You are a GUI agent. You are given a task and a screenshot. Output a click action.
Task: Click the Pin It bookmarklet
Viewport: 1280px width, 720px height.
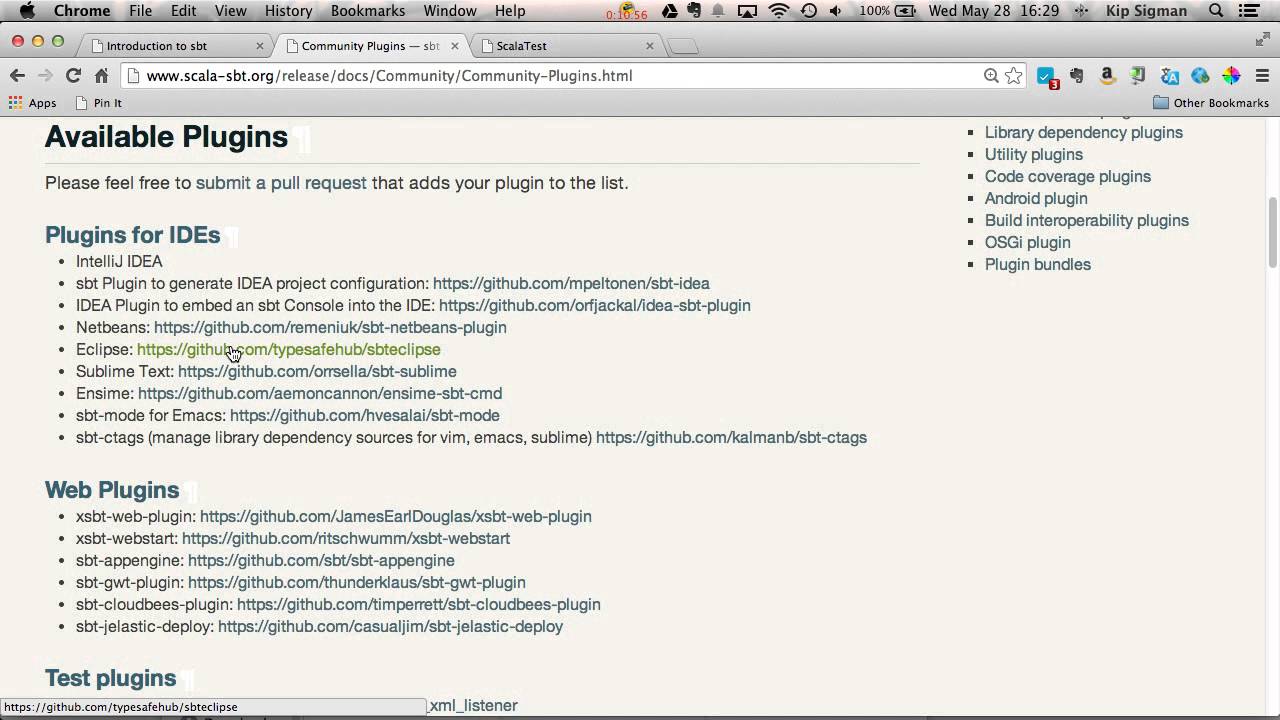(98, 103)
